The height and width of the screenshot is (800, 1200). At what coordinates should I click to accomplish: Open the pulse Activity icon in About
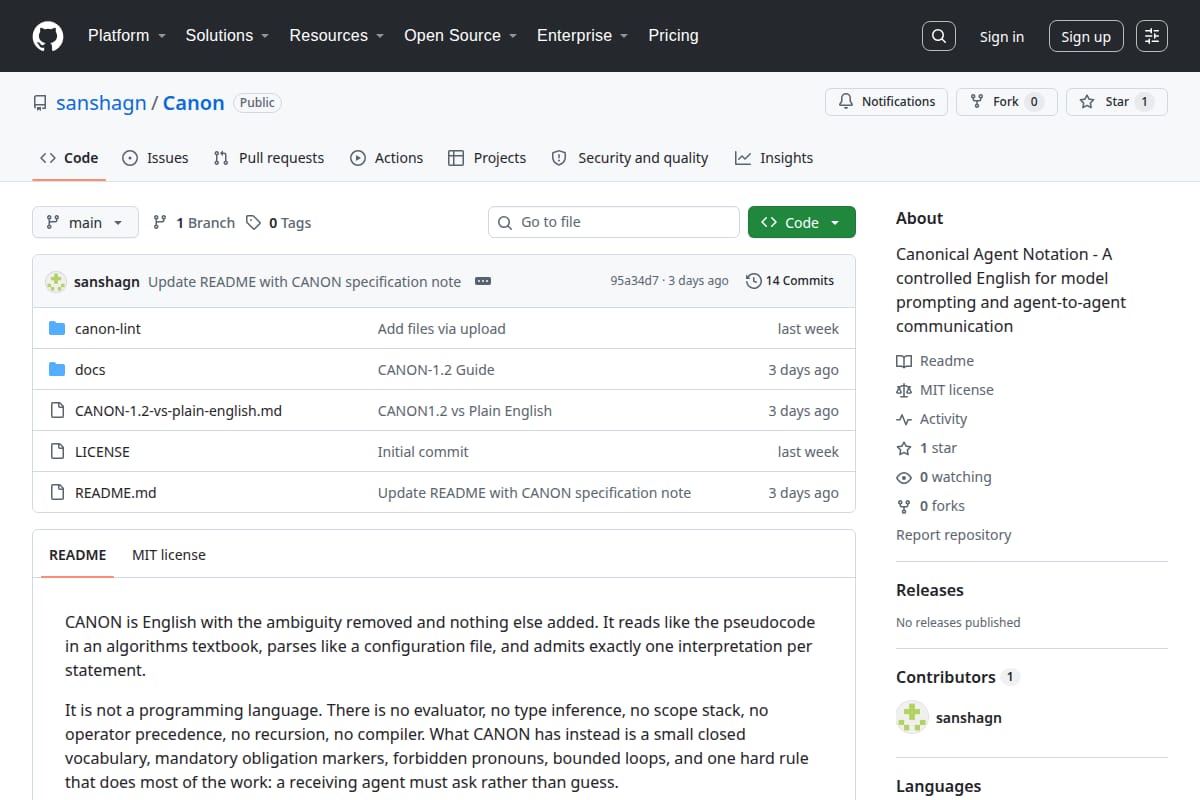pos(904,419)
